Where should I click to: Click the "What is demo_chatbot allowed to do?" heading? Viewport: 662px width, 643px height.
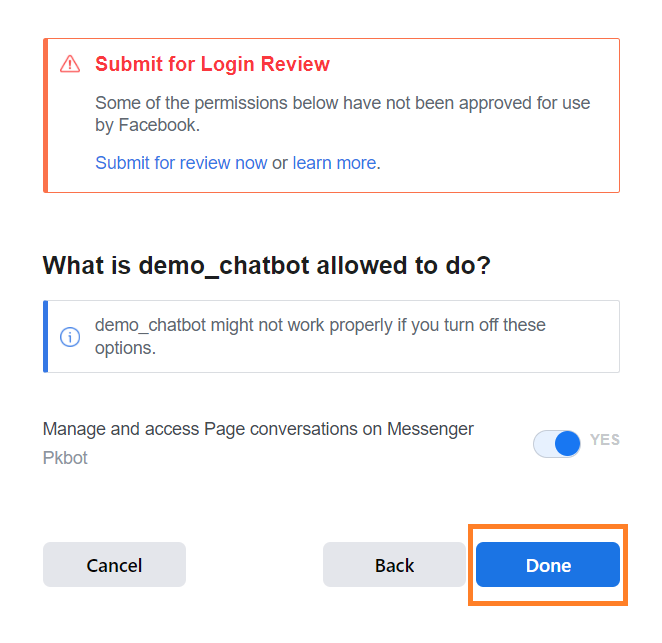[x=266, y=266]
